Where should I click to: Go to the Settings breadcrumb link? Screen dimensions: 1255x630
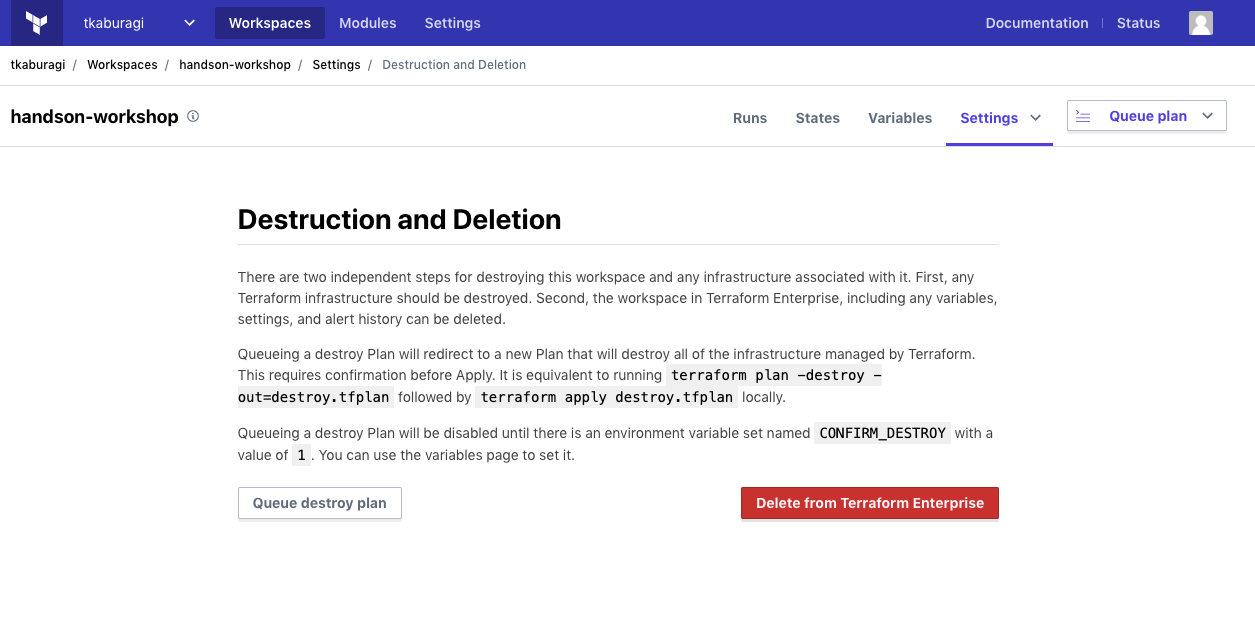pos(336,65)
